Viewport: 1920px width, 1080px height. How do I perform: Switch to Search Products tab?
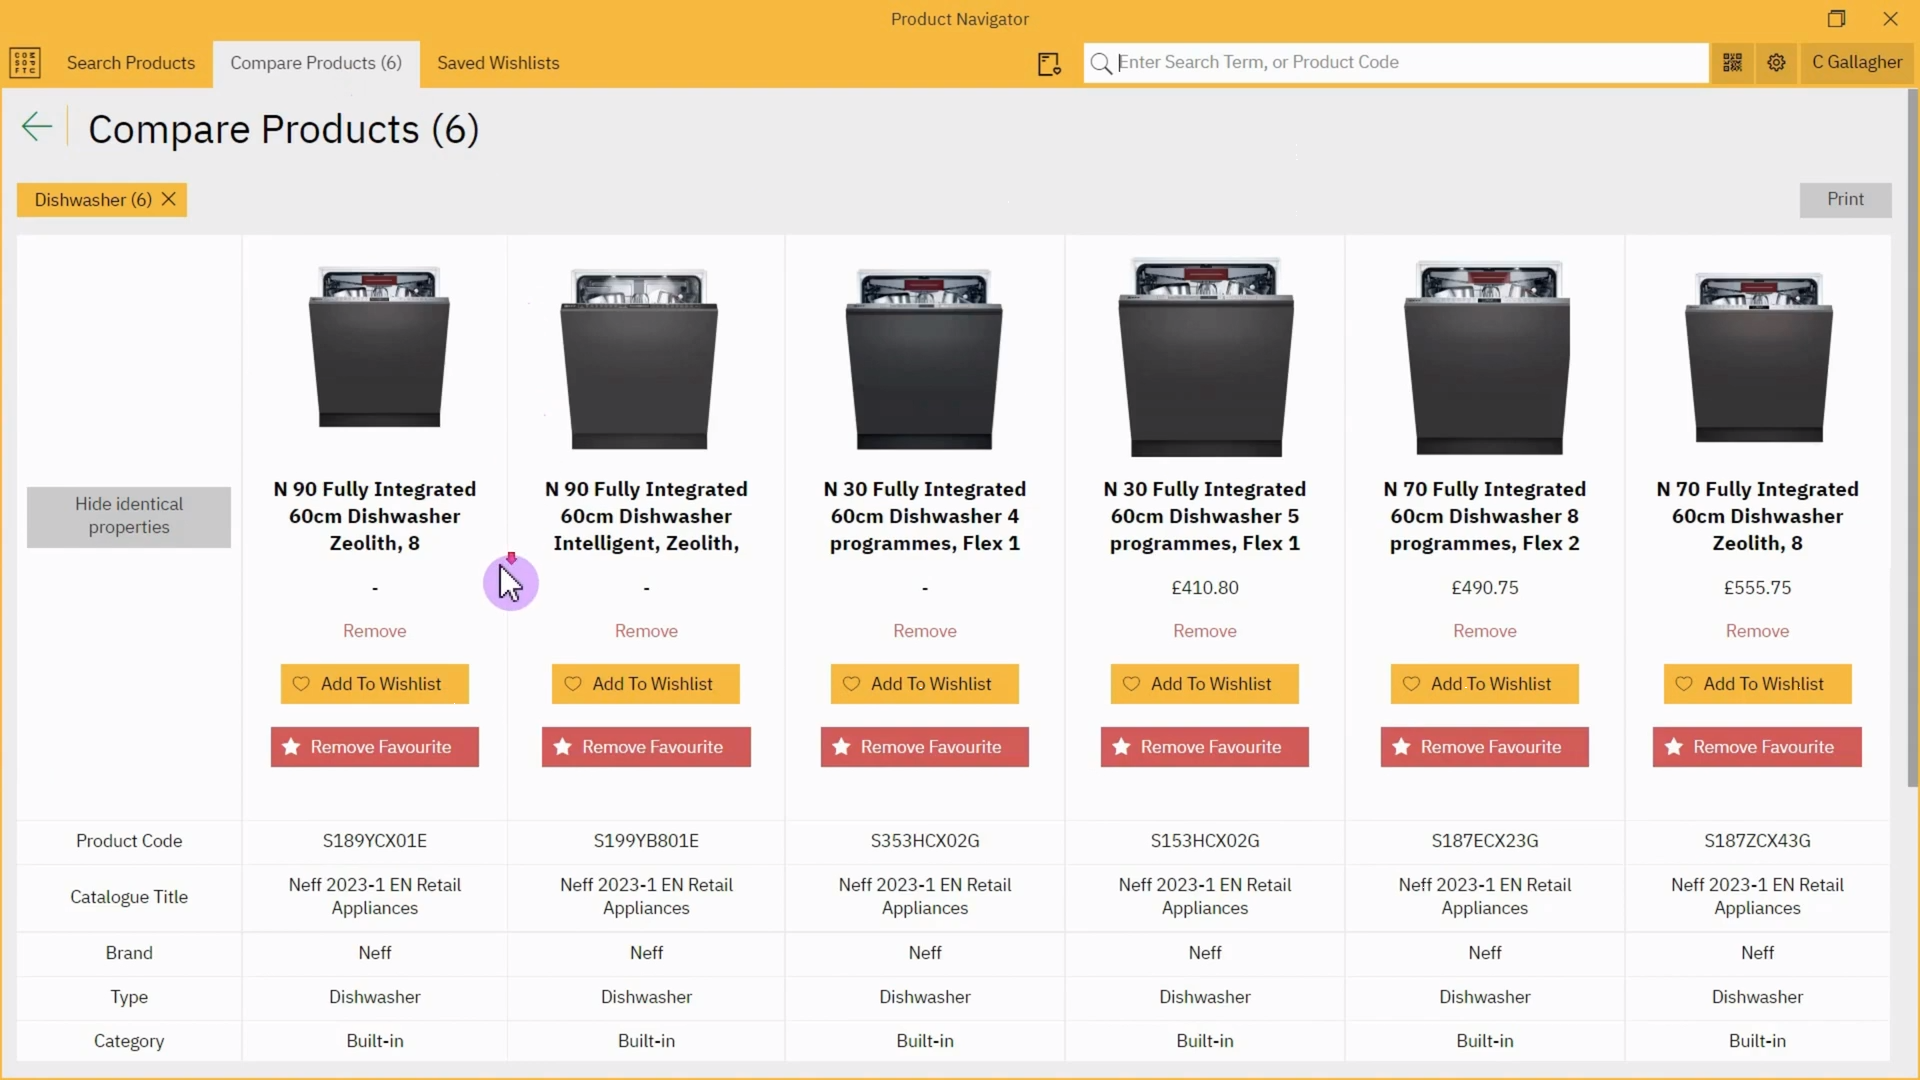coord(131,63)
